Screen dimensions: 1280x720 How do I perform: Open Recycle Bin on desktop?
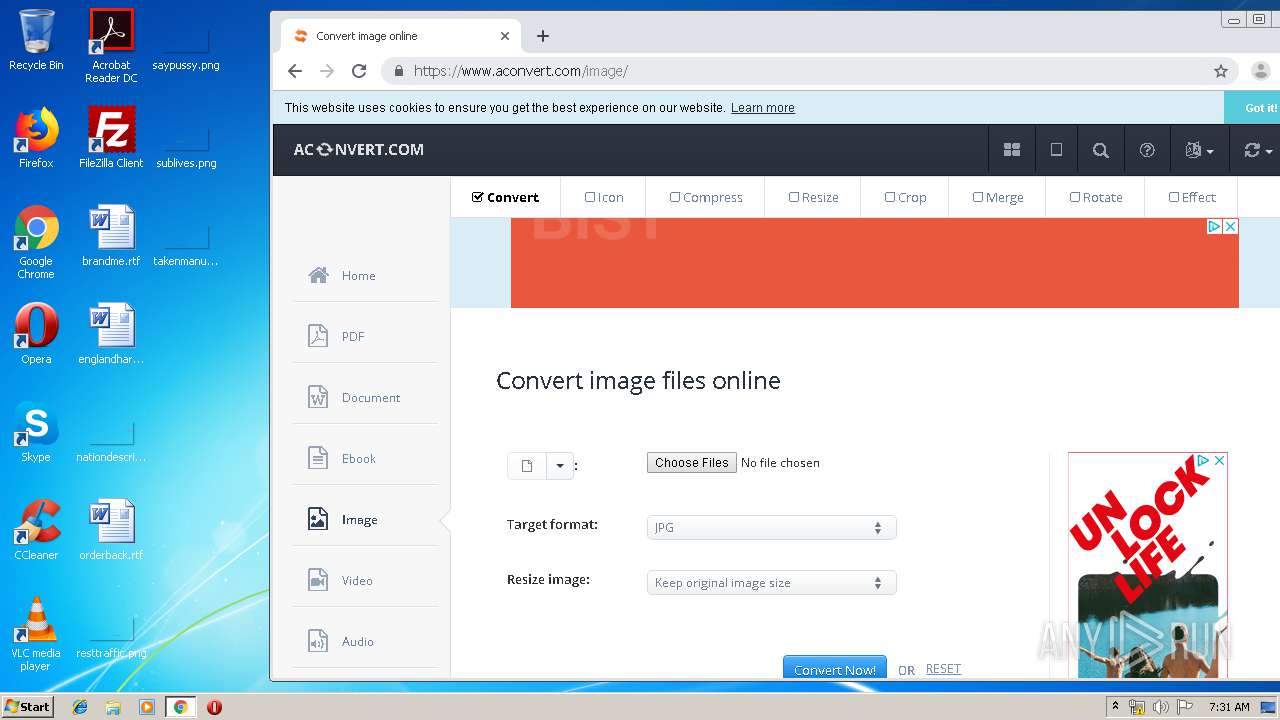click(x=36, y=40)
